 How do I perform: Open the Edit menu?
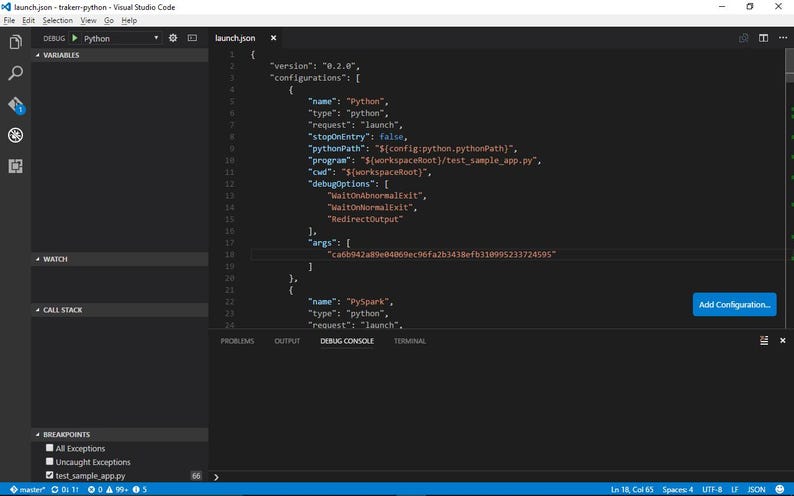tap(28, 20)
